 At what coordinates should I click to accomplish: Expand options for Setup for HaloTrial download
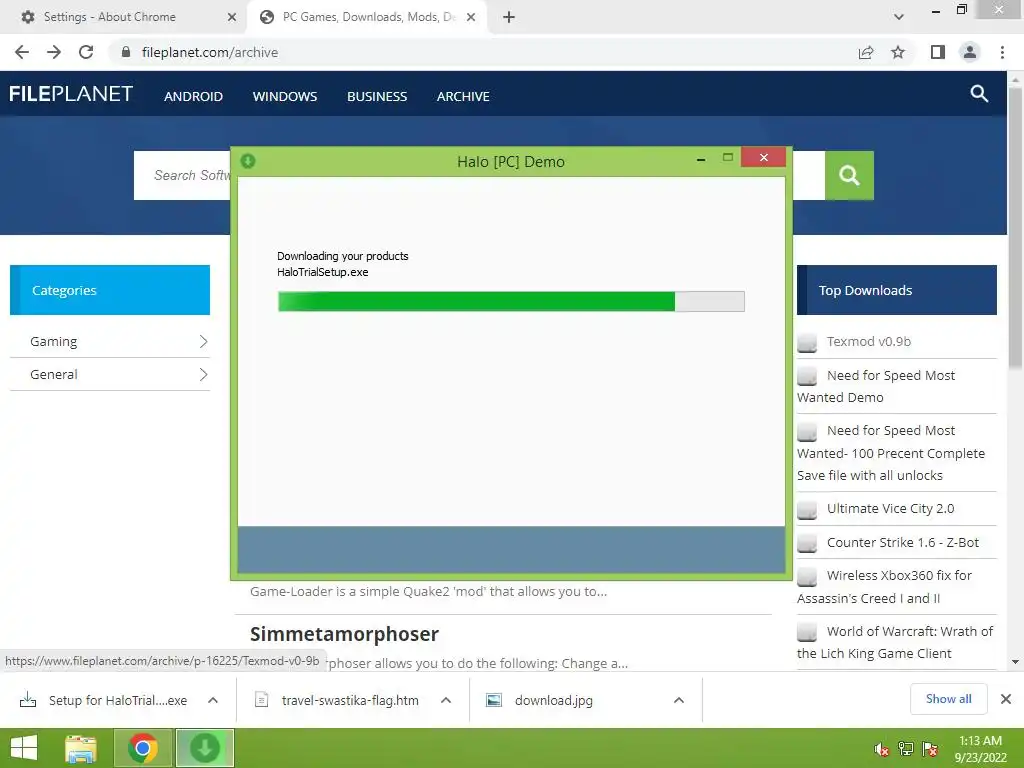213,700
